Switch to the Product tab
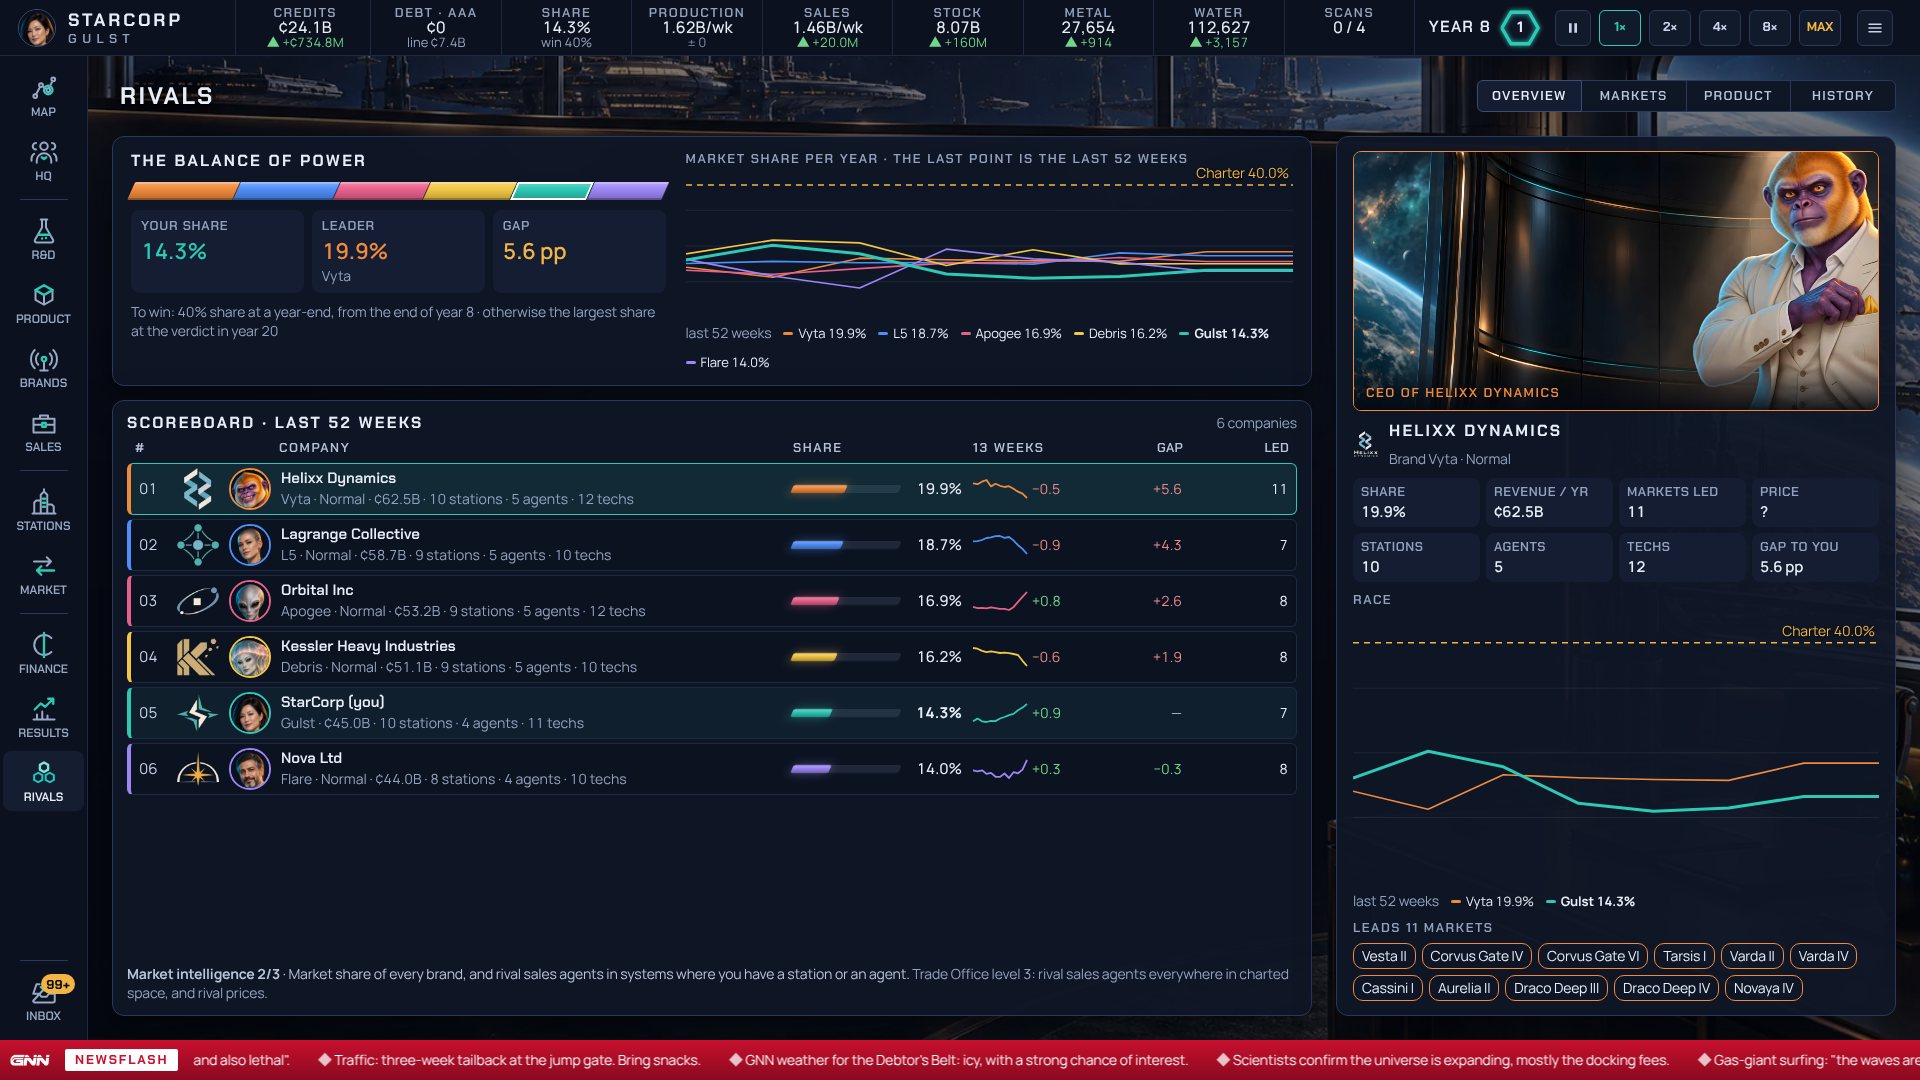The height and width of the screenshot is (1080, 1920). pyautogui.click(x=1738, y=96)
